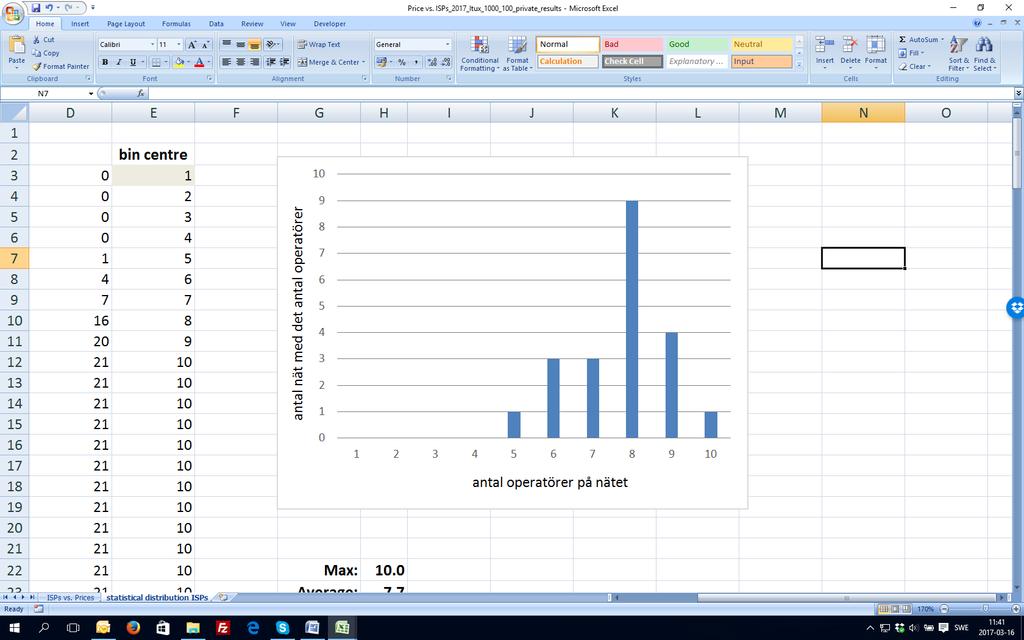
Task: Toggle middle vertical alignment
Action: pyautogui.click(x=240, y=44)
